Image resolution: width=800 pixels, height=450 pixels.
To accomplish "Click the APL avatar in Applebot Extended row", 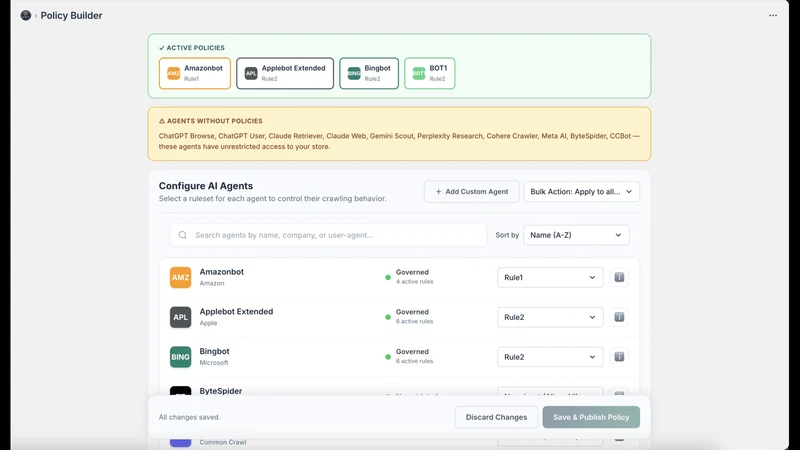I will tap(181, 317).
